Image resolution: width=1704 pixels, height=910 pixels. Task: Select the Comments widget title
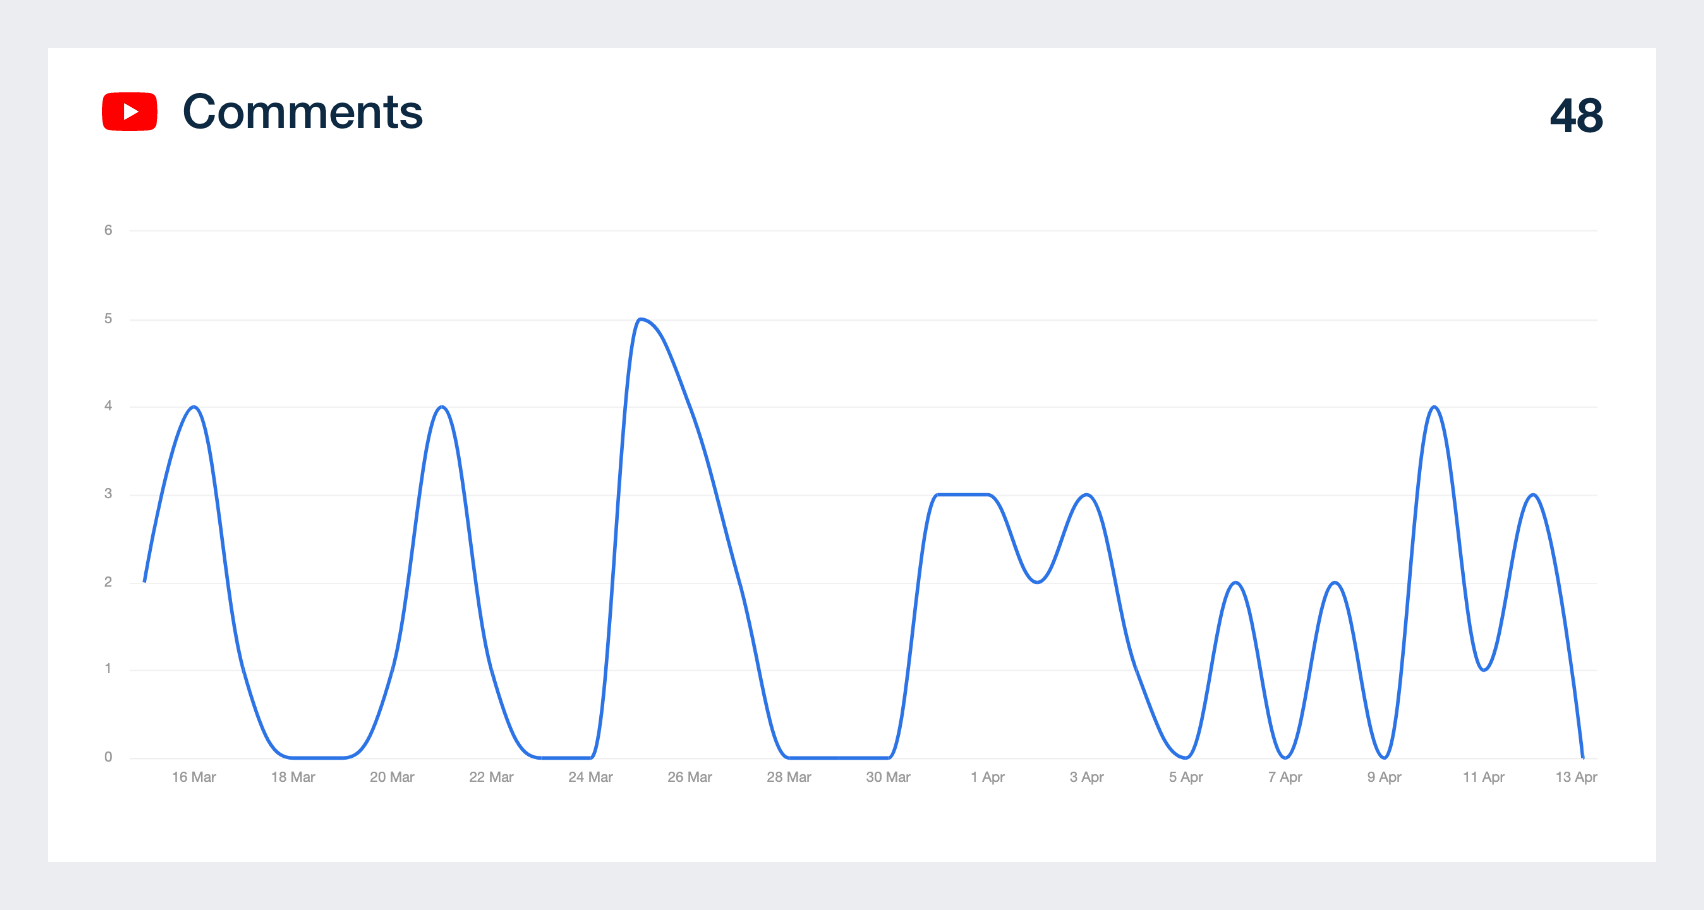pos(303,112)
